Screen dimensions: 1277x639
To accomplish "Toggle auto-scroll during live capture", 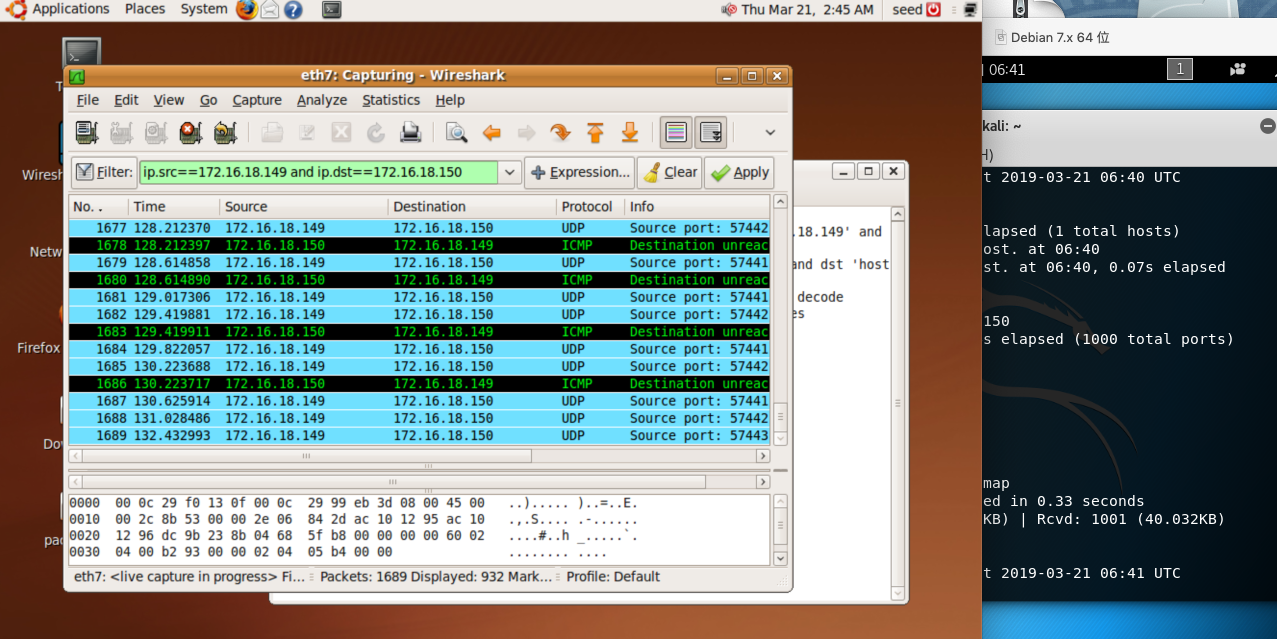I will 711,132.
